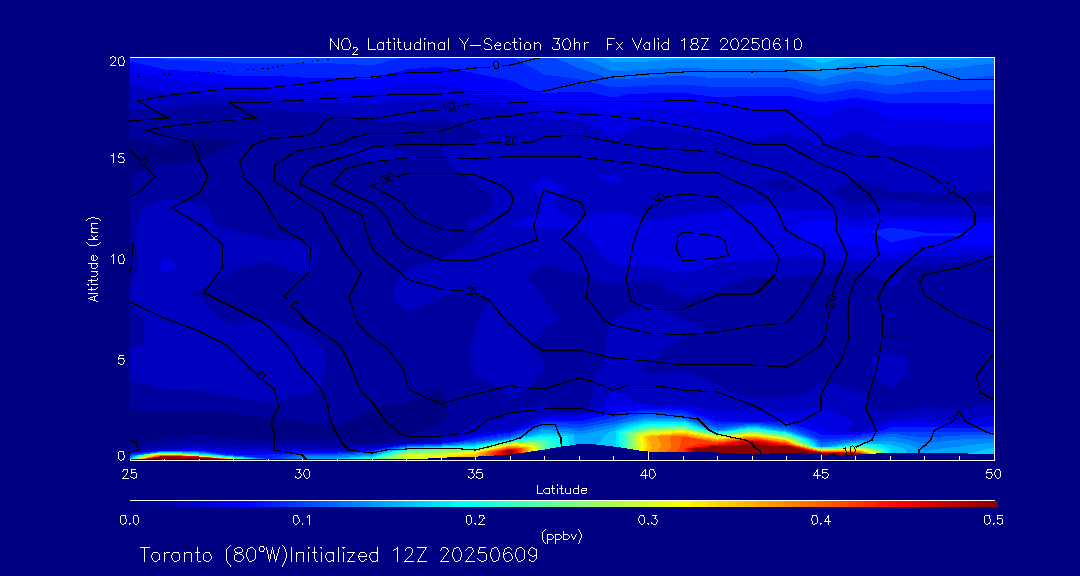The height and width of the screenshot is (576, 1080).
Task: Click altitude axis tick label 20
Action: click(x=118, y=60)
